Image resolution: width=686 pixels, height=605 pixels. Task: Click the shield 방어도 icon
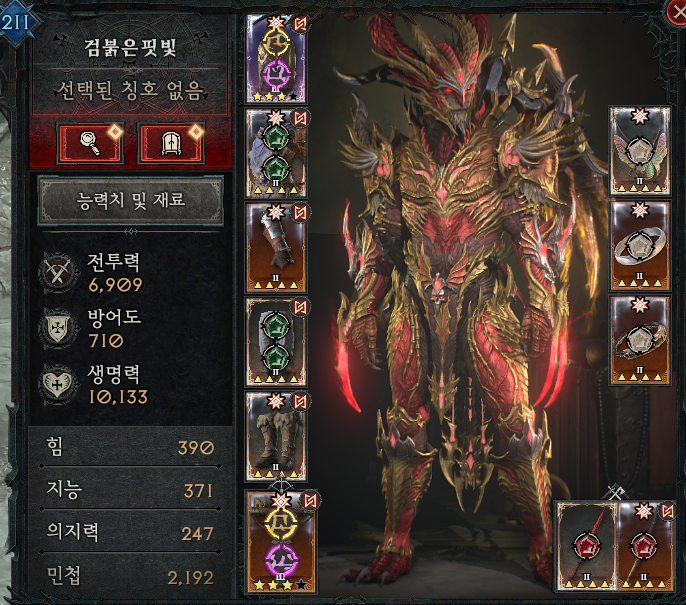click(58, 328)
